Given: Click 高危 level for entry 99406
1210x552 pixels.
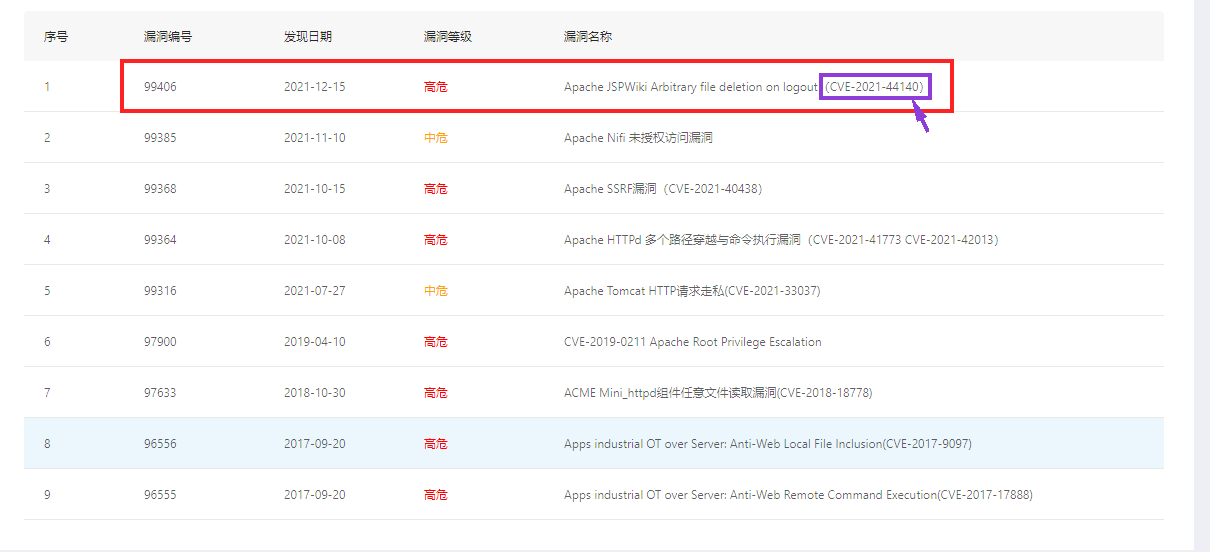Looking at the screenshot, I should point(436,87).
